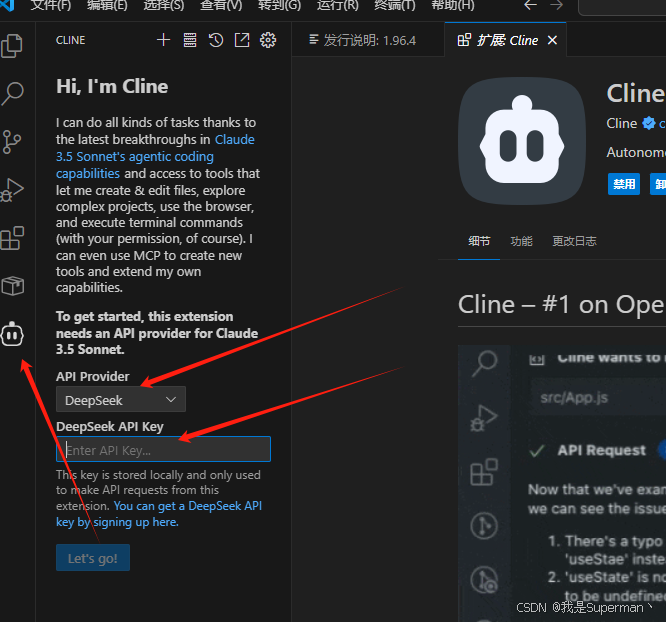Click the command center search box
The width and height of the screenshot is (666, 622).
coord(622,6)
